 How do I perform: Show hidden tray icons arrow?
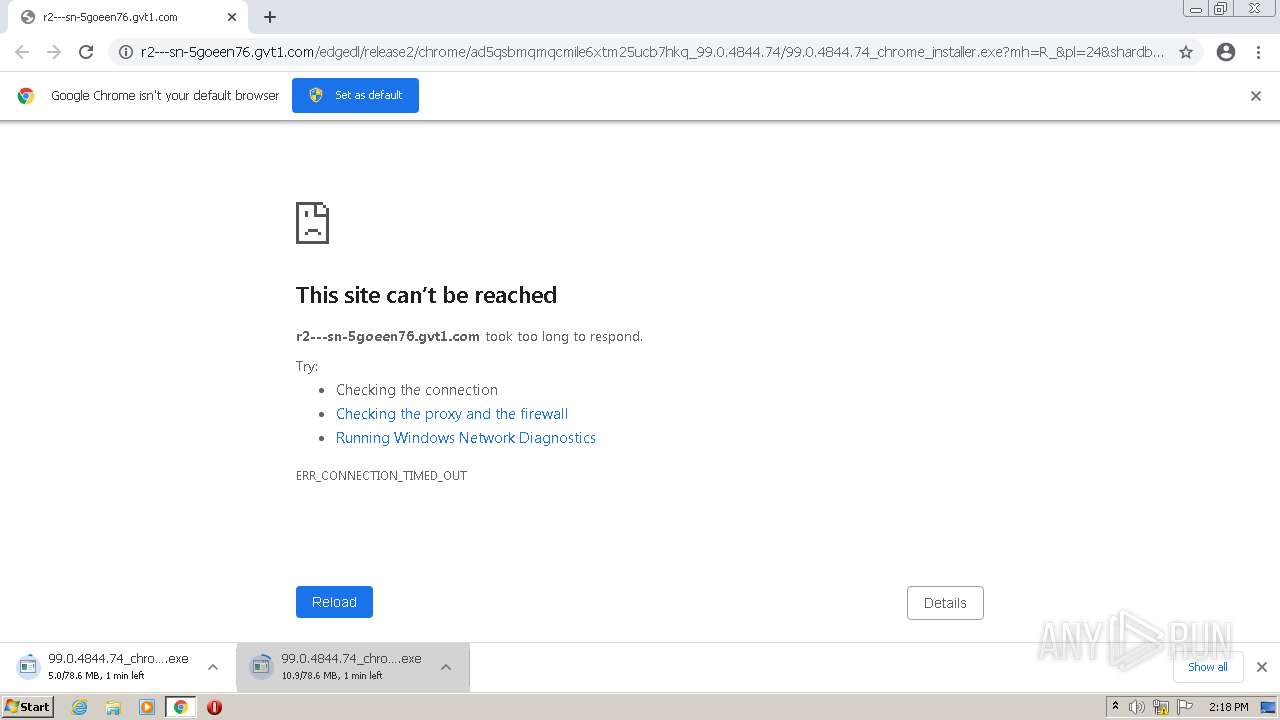(1115, 707)
